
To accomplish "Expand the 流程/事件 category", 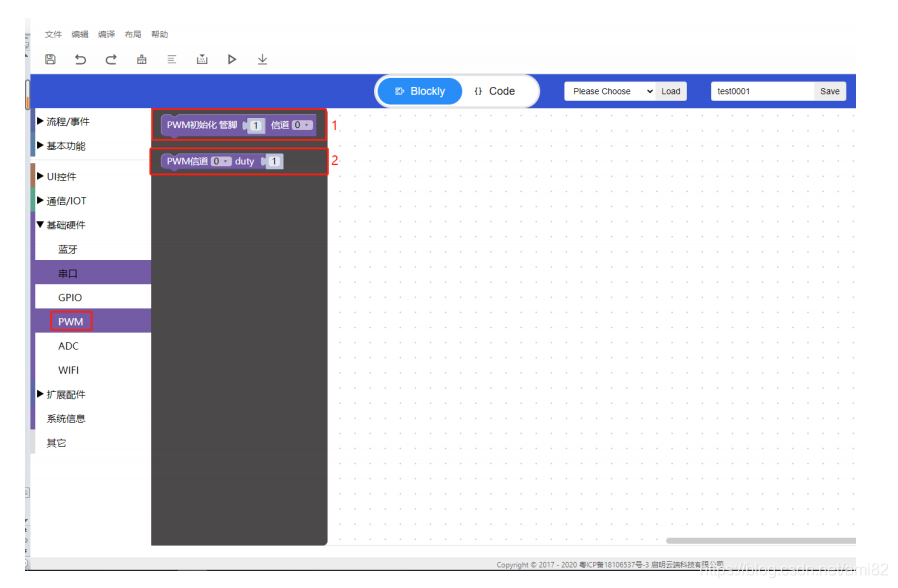I will 92,121.
